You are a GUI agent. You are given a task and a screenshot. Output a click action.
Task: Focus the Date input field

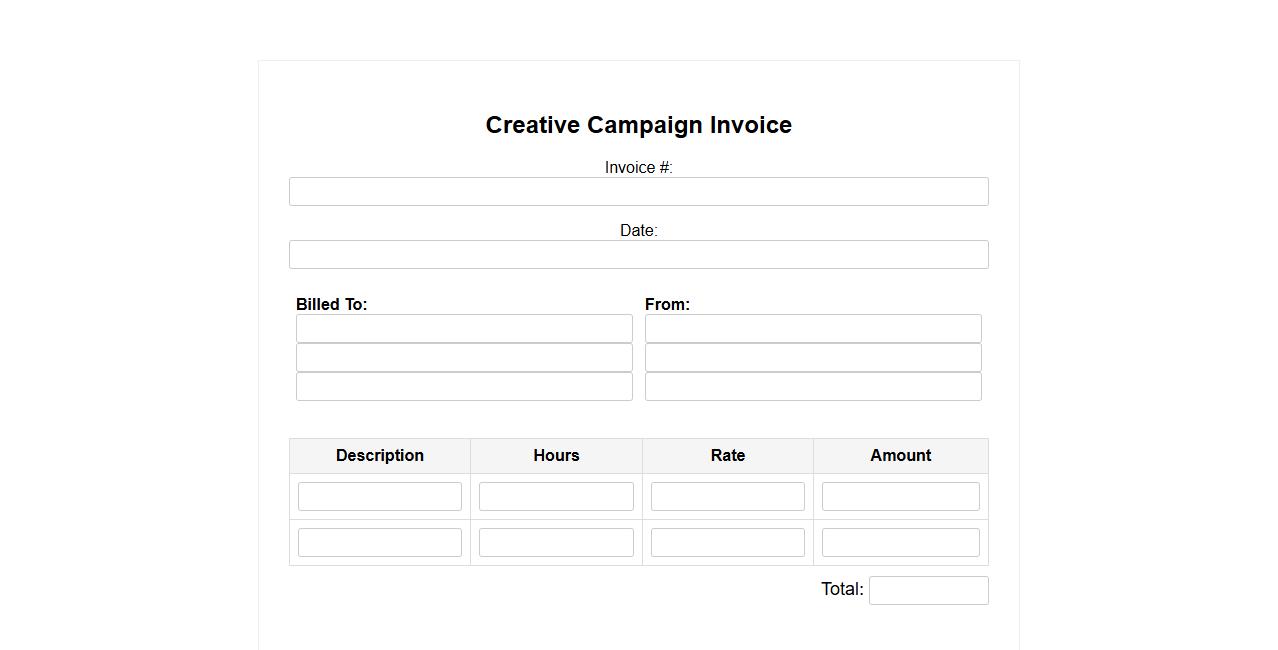[638, 255]
